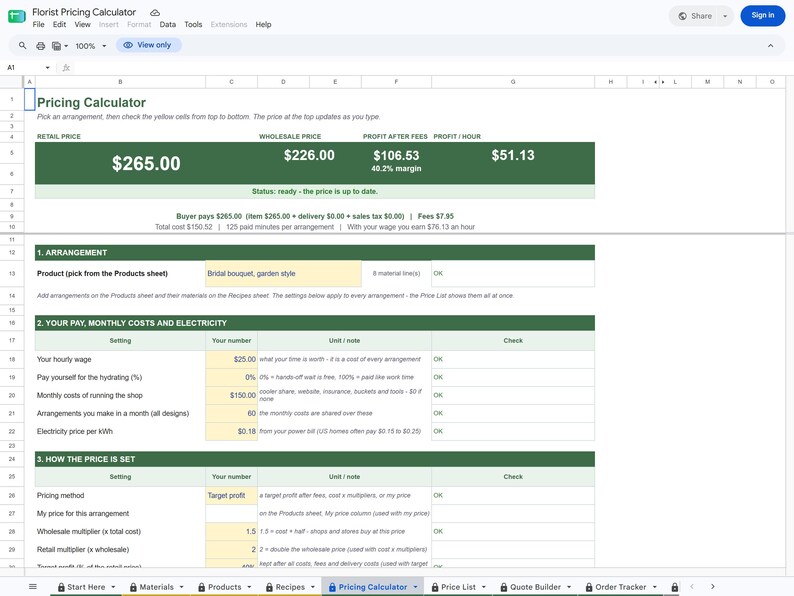The width and height of the screenshot is (794, 596).
Task: Select the hydrating pay percent cell 0%
Action: point(231,377)
